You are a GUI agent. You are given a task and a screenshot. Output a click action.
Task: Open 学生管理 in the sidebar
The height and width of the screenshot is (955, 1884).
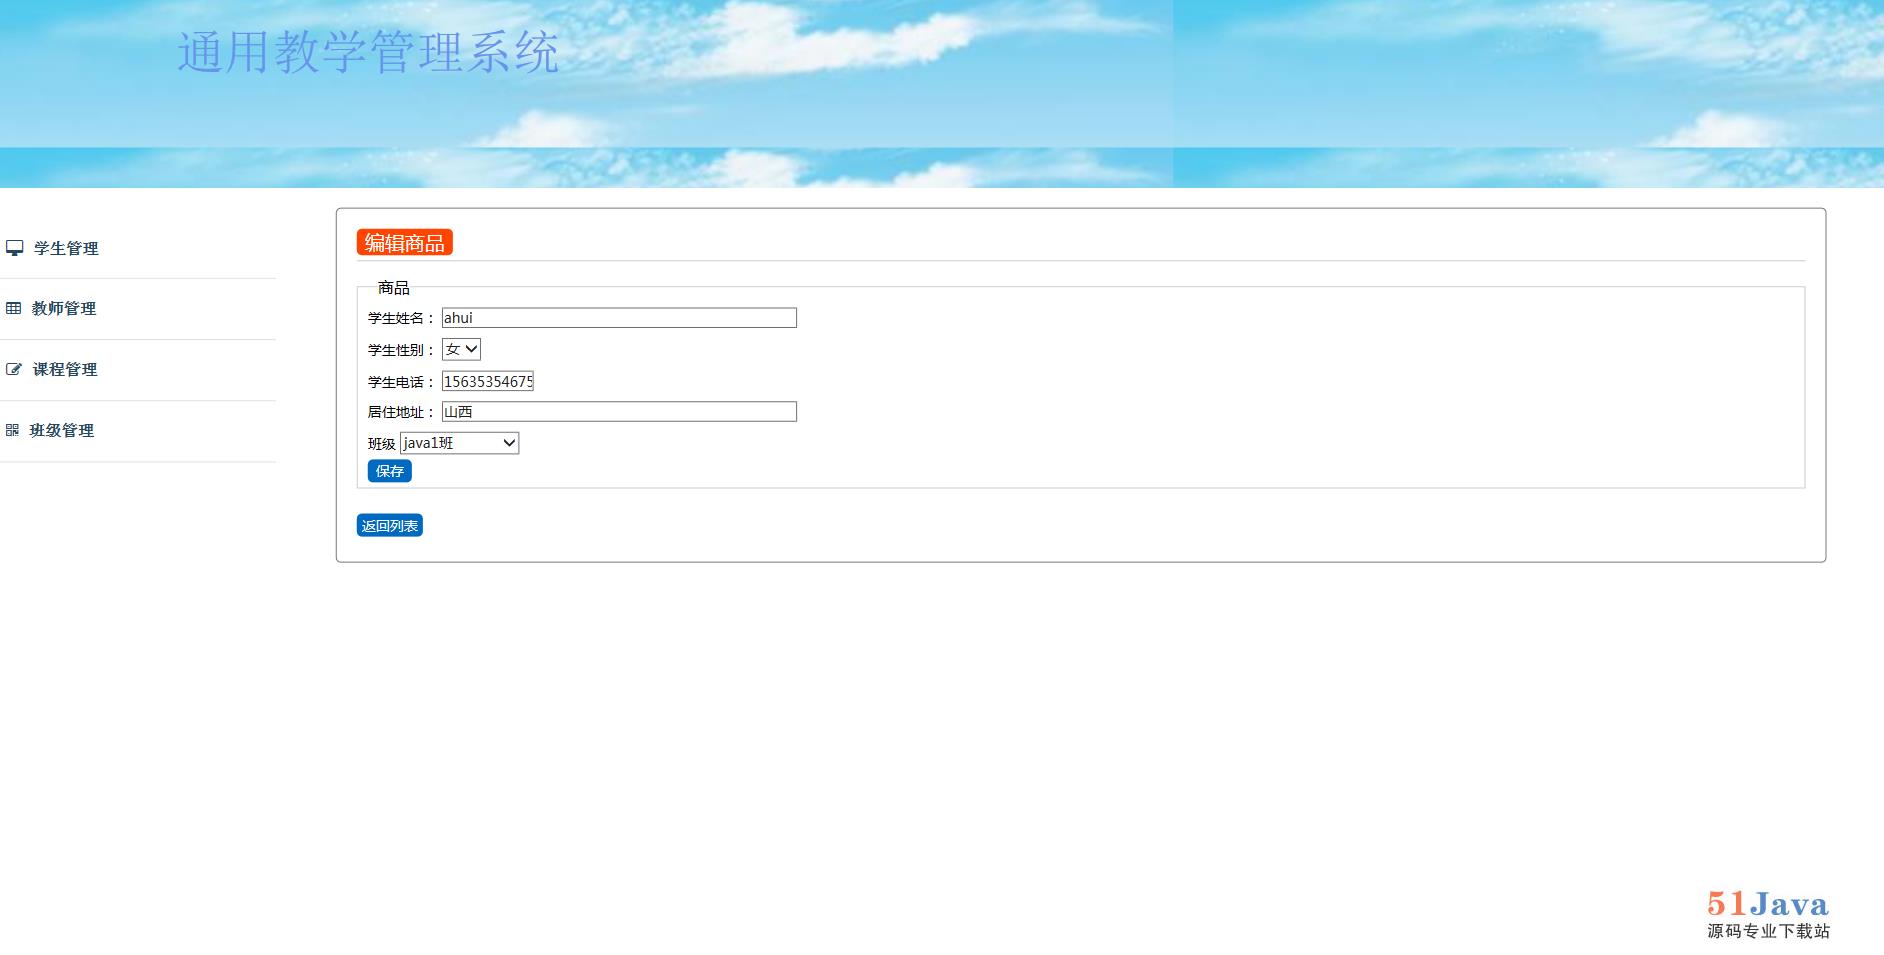(66, 248)
